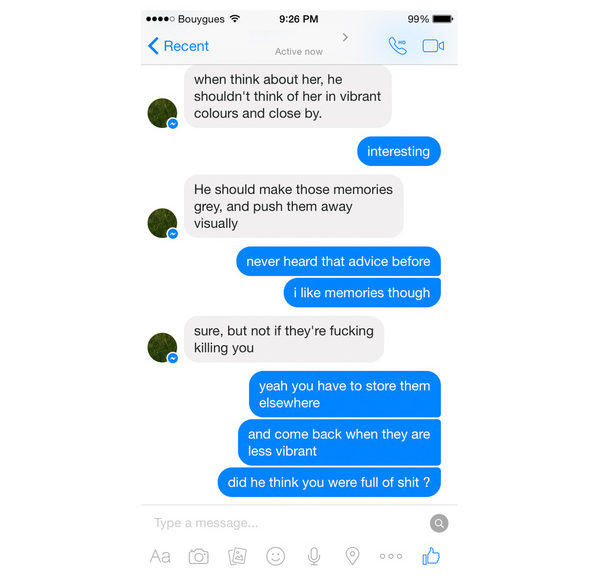Tap the back arrow chevron
599x585 pixels.
[x=153, y=46]
